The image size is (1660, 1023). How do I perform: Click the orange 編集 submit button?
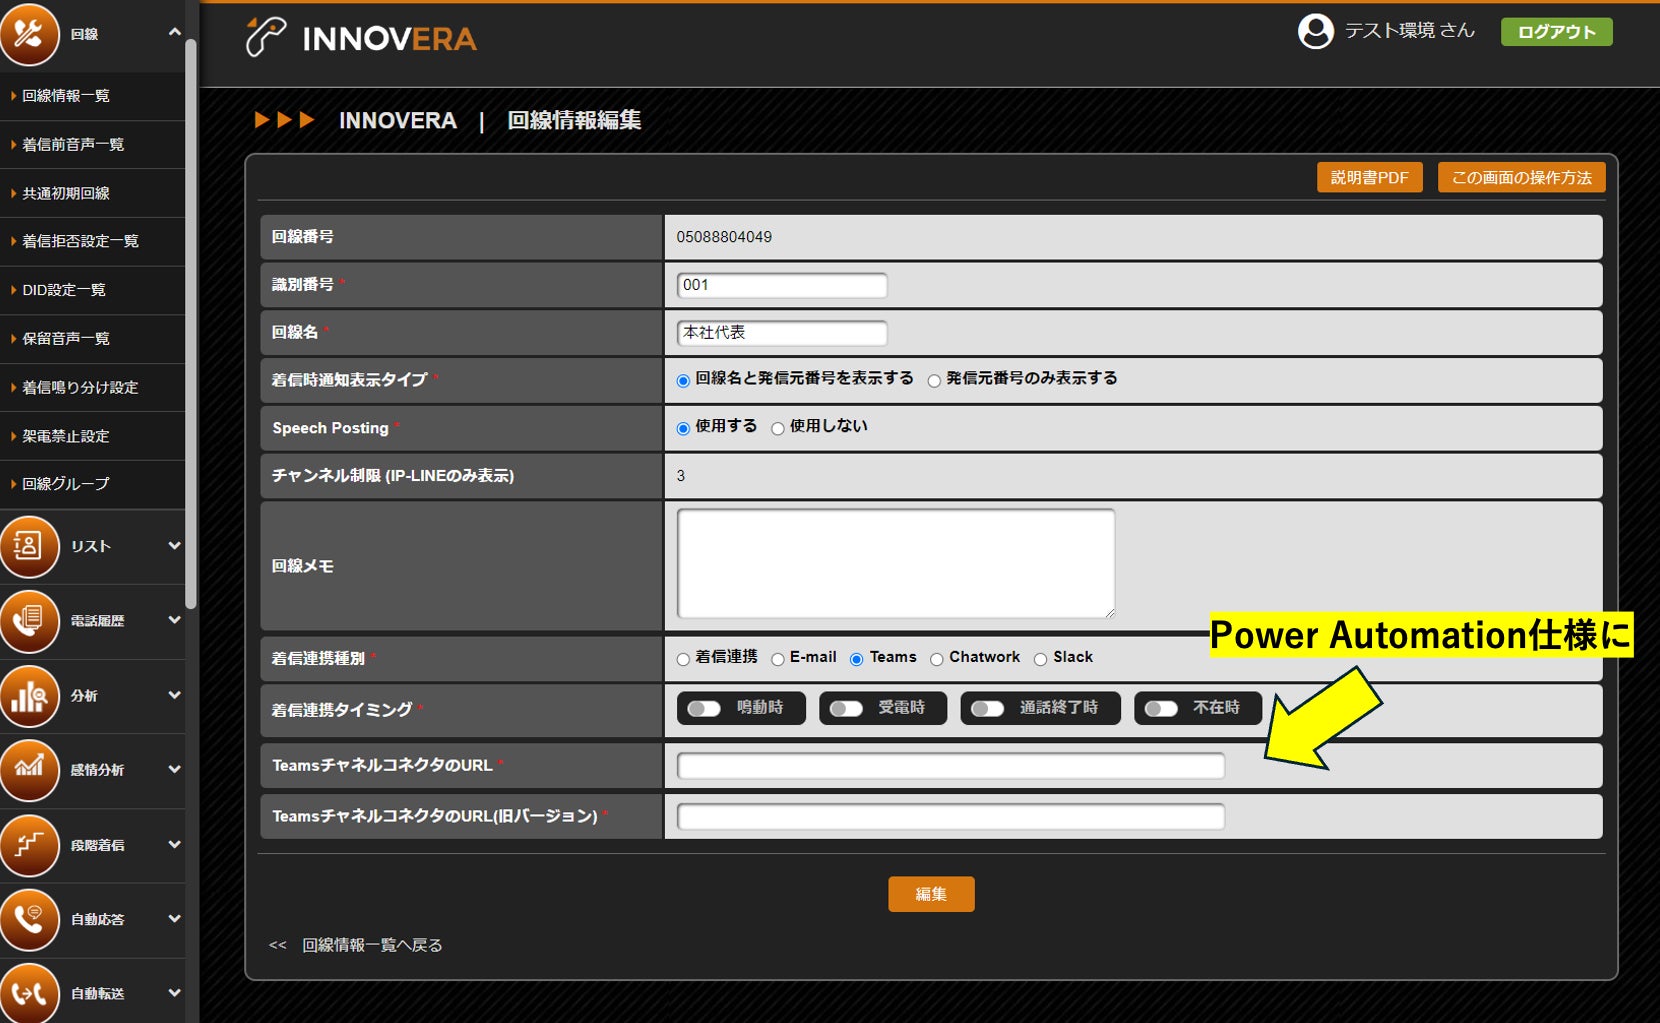(931, 894)
